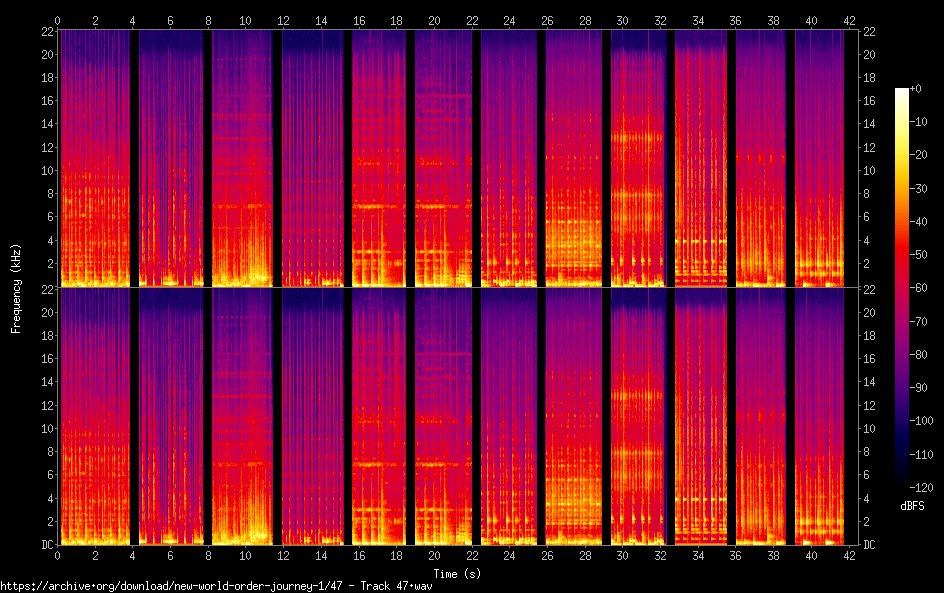Select the 42 second mark on top time axis
The width and height of the screenshot is (944, 593).
point(848,20)
